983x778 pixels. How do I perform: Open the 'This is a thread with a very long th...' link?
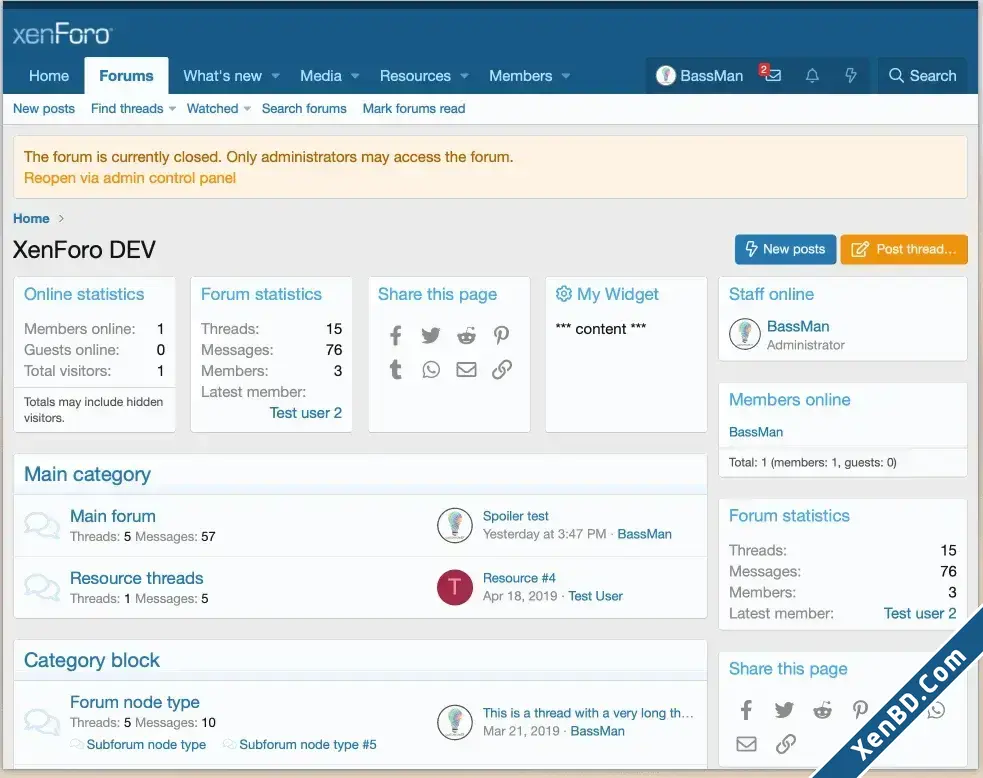(588, 713)
